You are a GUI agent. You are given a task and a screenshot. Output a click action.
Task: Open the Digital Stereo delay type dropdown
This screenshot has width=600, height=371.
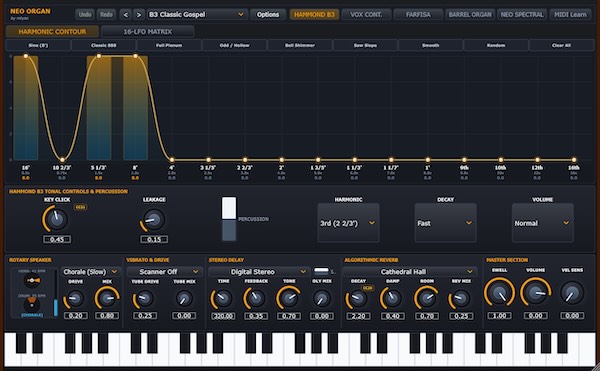point(259,272)
